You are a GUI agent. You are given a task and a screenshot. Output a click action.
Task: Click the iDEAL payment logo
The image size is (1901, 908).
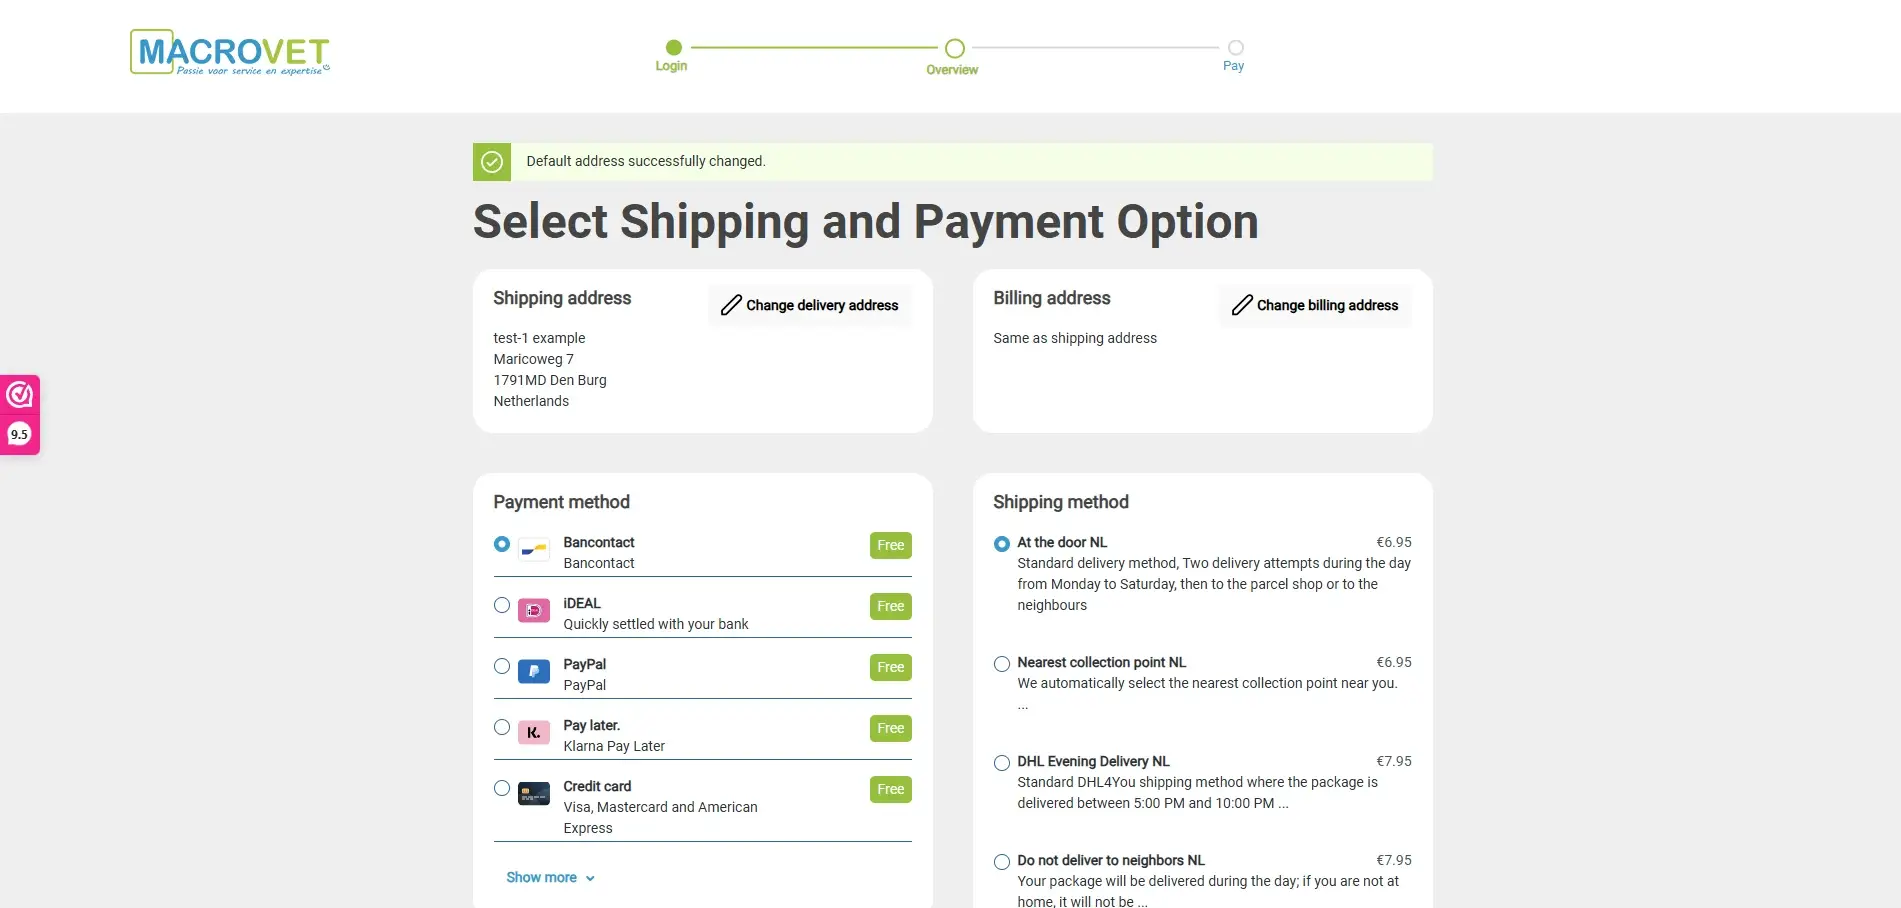(533, 610)
